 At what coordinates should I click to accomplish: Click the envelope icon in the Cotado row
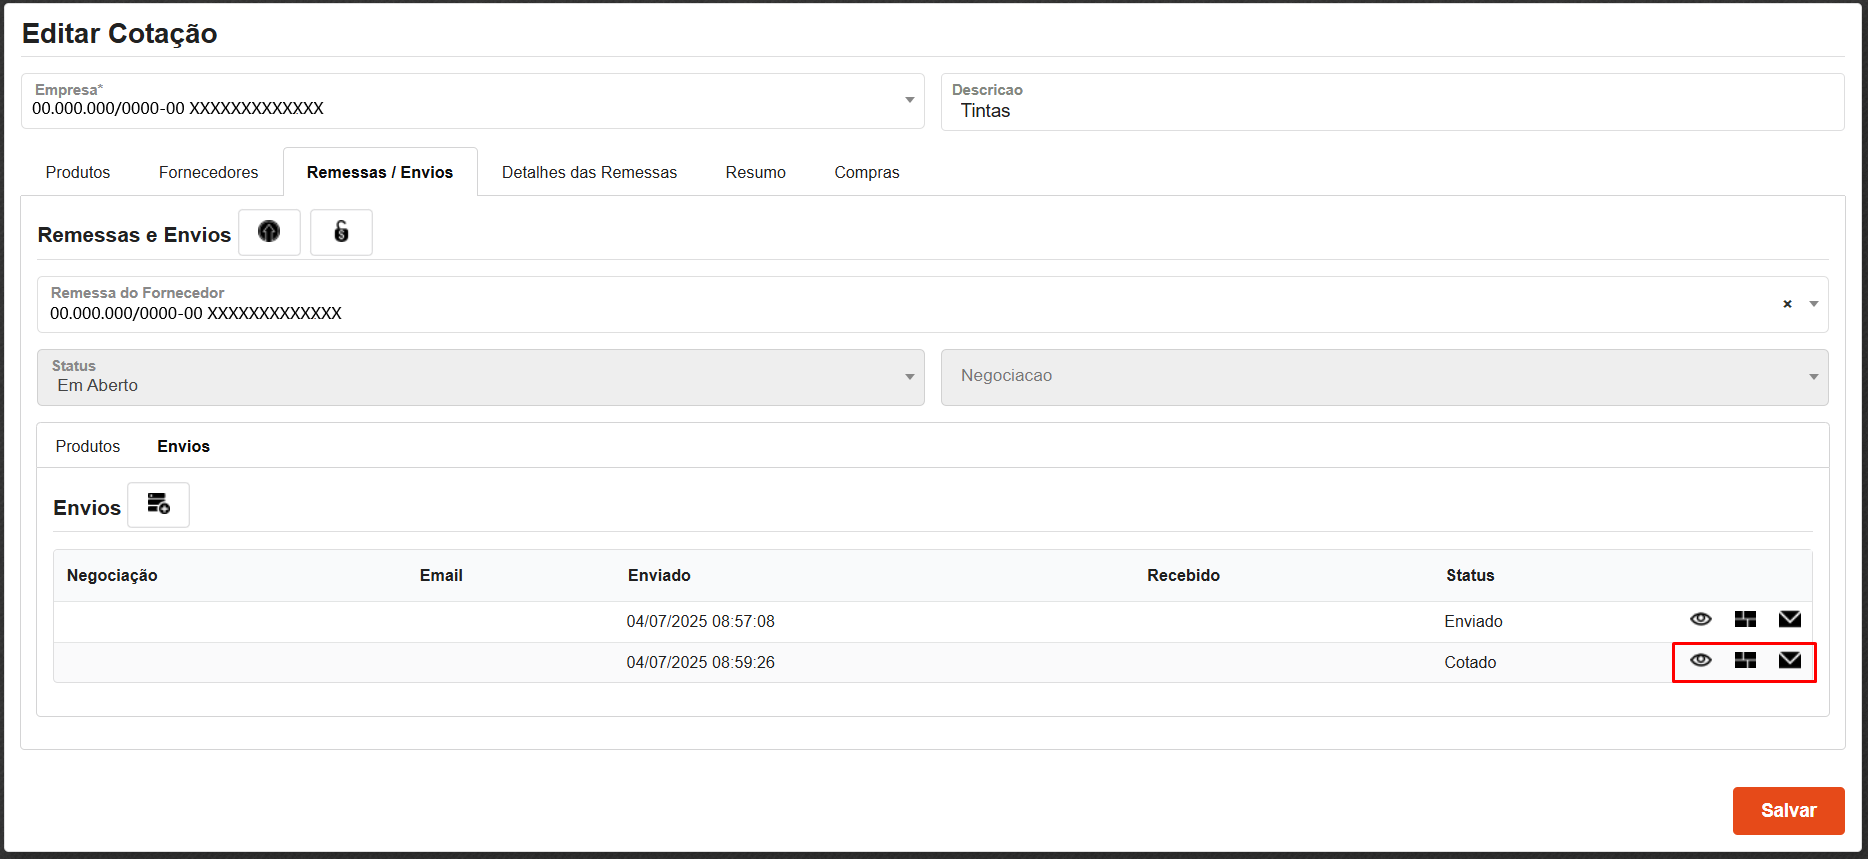pos(1789,661)
